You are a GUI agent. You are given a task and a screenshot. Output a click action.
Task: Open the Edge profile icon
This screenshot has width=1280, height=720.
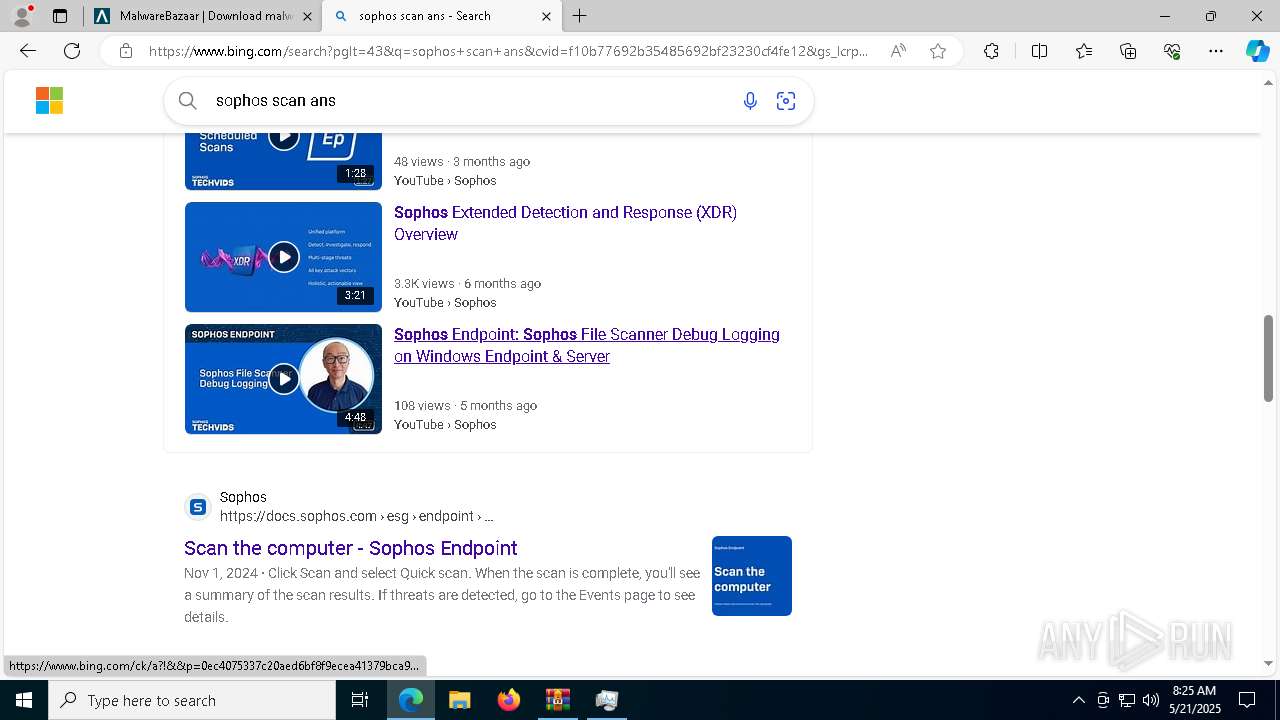[22, 15]
